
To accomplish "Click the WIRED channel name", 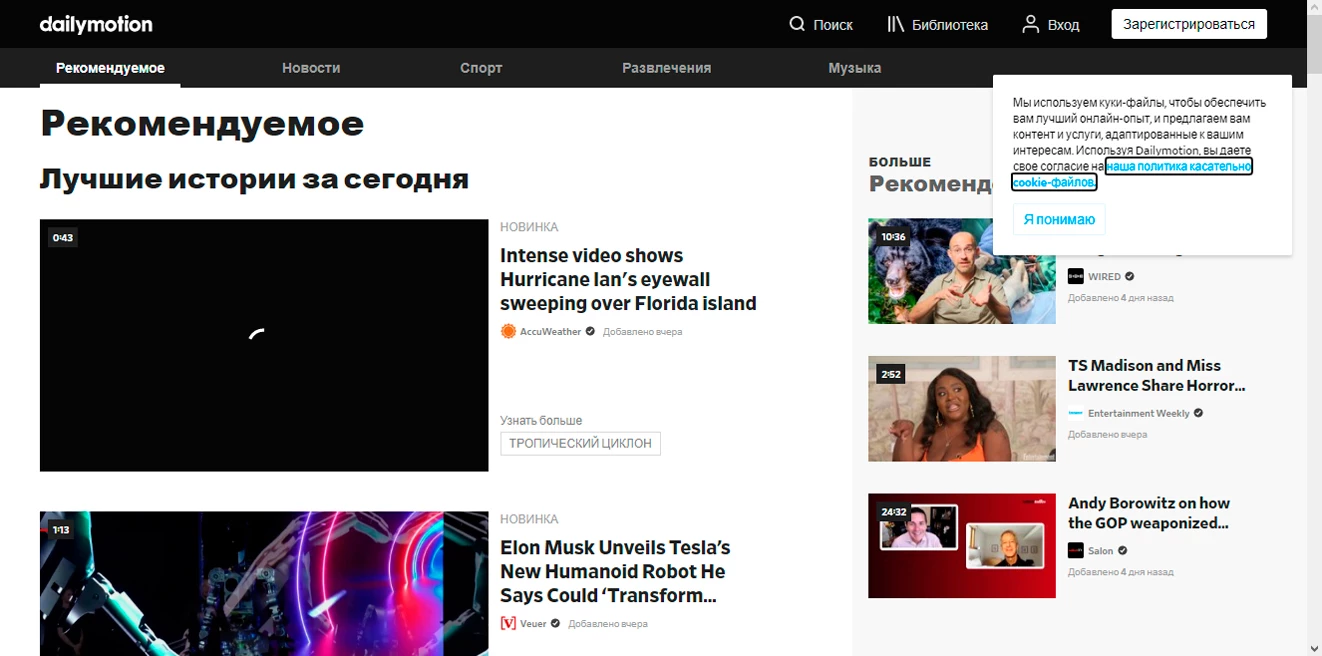I will [x=1104, y=276].
